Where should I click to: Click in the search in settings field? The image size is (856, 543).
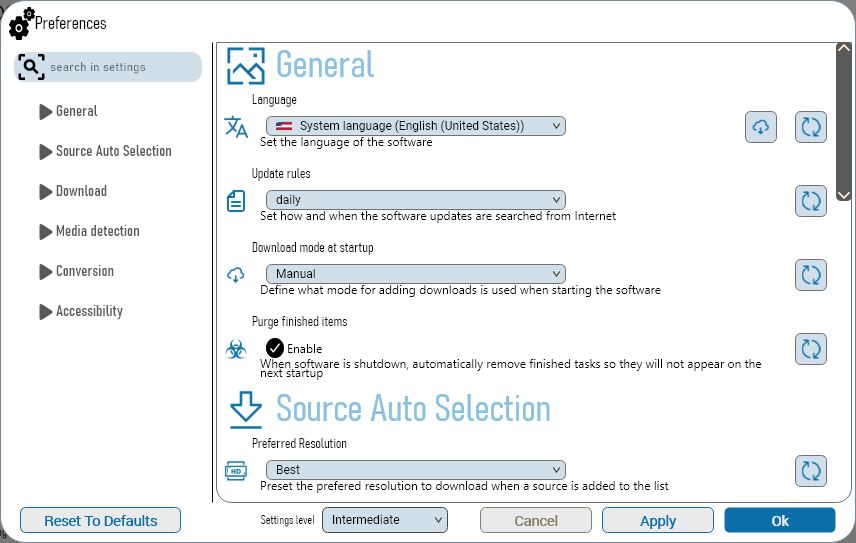coord(108,67)
